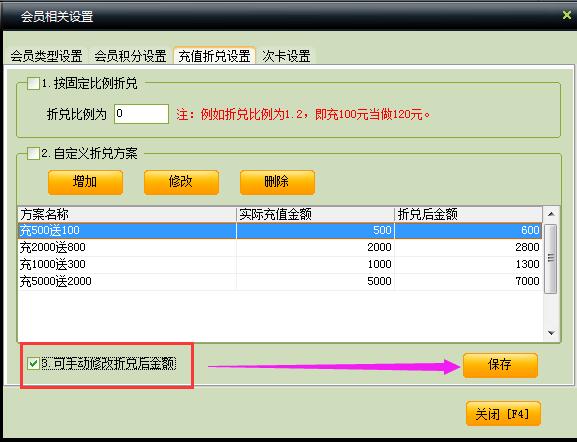Screen dimensions: 577x442
Task: Sort by 实际充值金额 column header
Action: 315,214
